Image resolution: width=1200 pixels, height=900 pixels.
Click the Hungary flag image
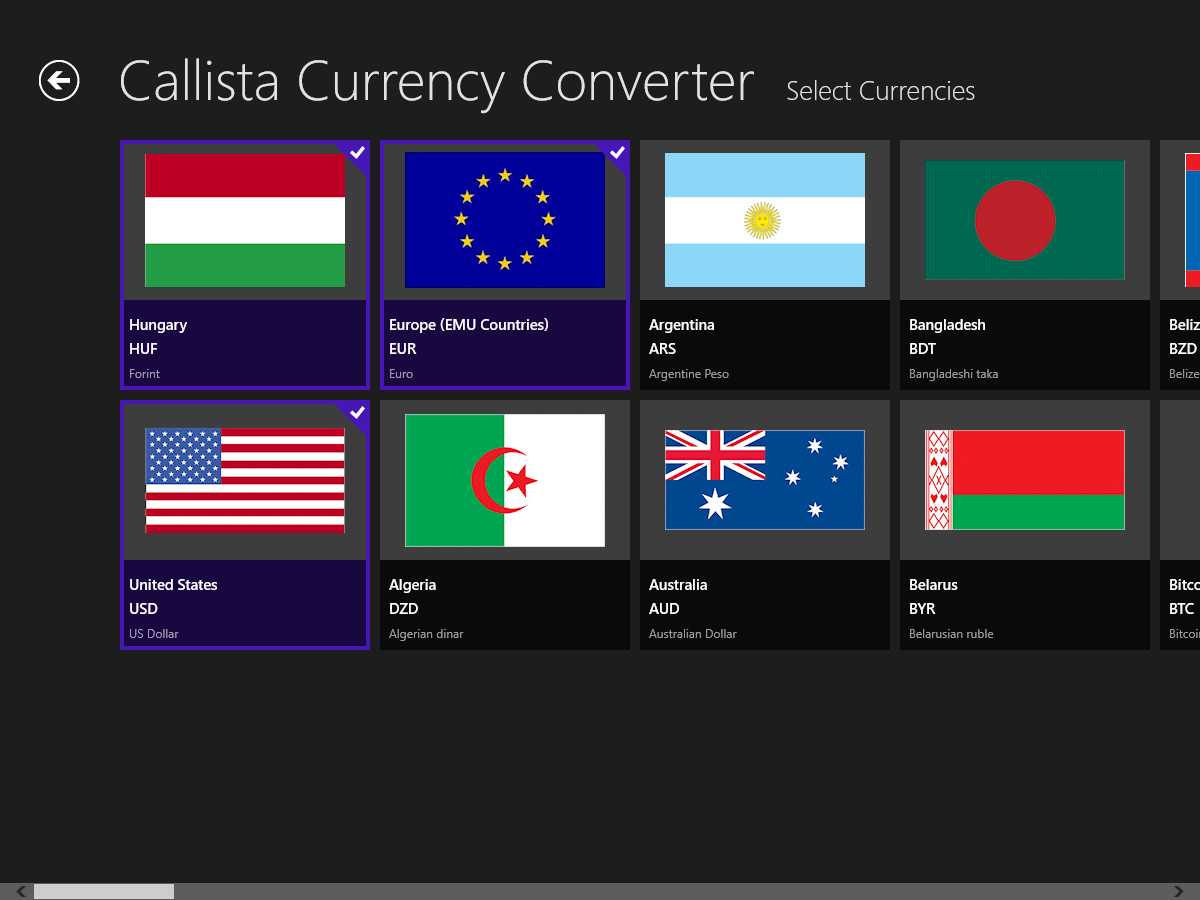click(245, 220)
